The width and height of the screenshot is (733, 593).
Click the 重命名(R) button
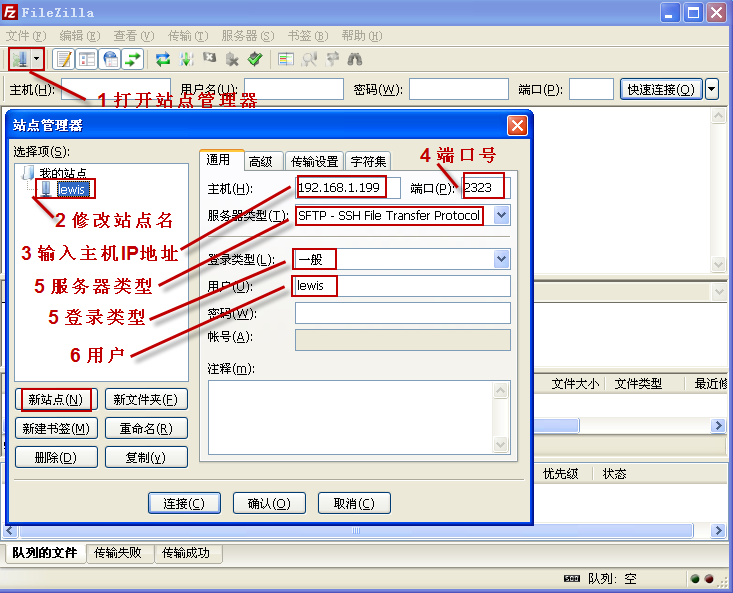[x=146, y=429]
